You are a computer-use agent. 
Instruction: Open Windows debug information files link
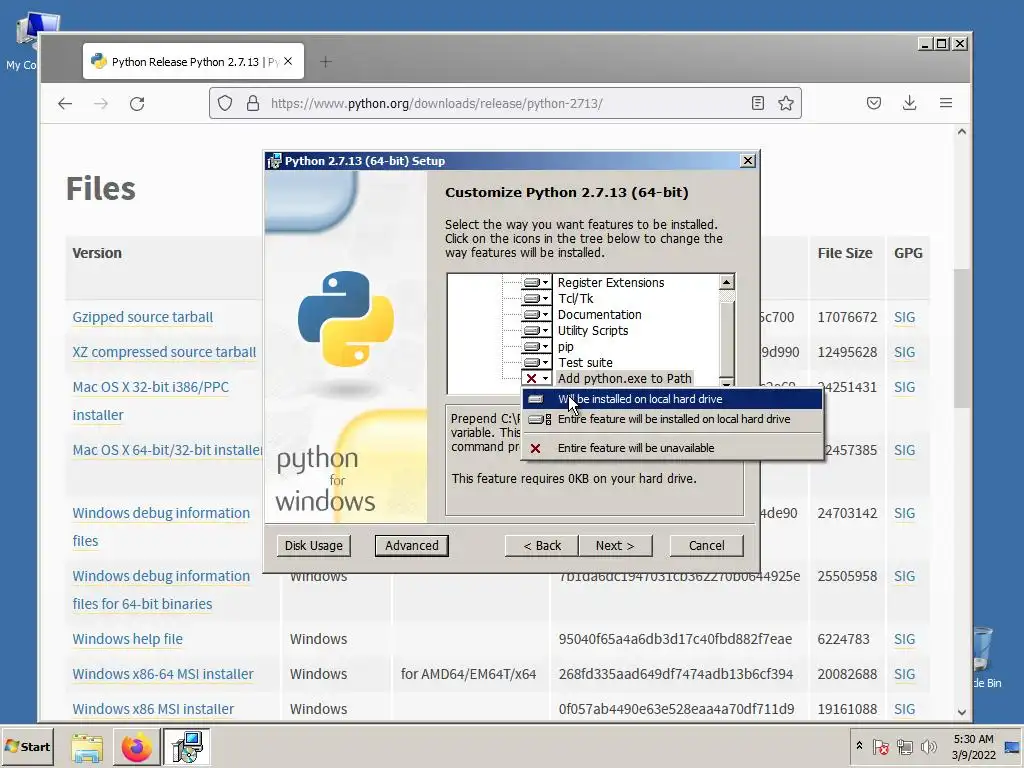[161, 526]
